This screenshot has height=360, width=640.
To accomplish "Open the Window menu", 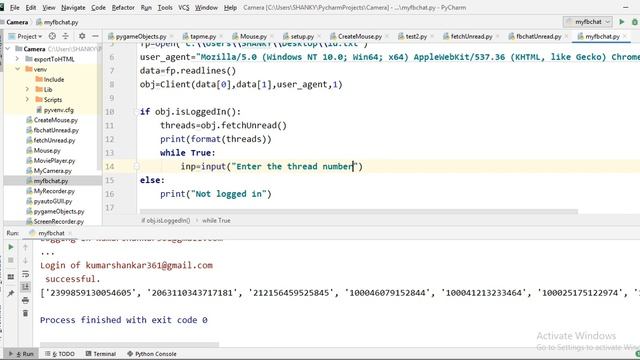I will 206,7.
